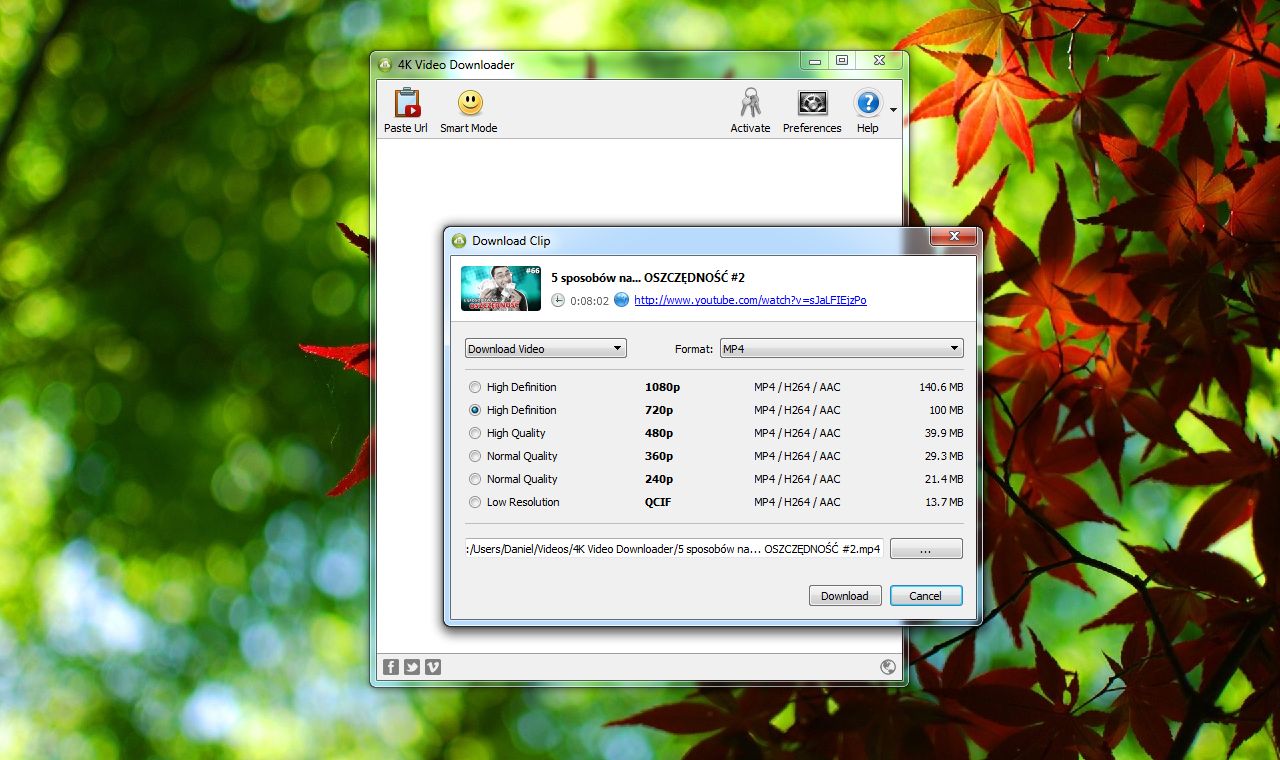Click the save path input field

pyautogui.click(x=674, y=548)
